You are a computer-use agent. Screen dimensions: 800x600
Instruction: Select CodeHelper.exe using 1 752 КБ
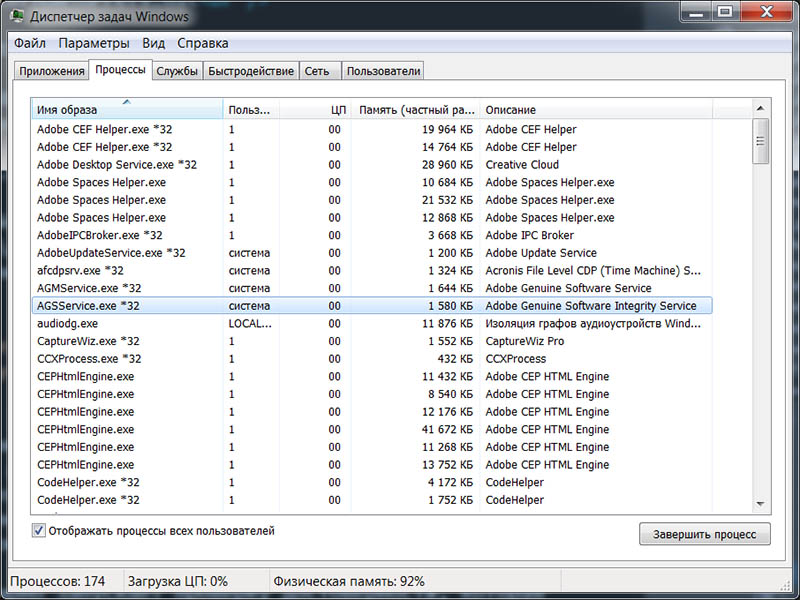[x=371, y=500]
